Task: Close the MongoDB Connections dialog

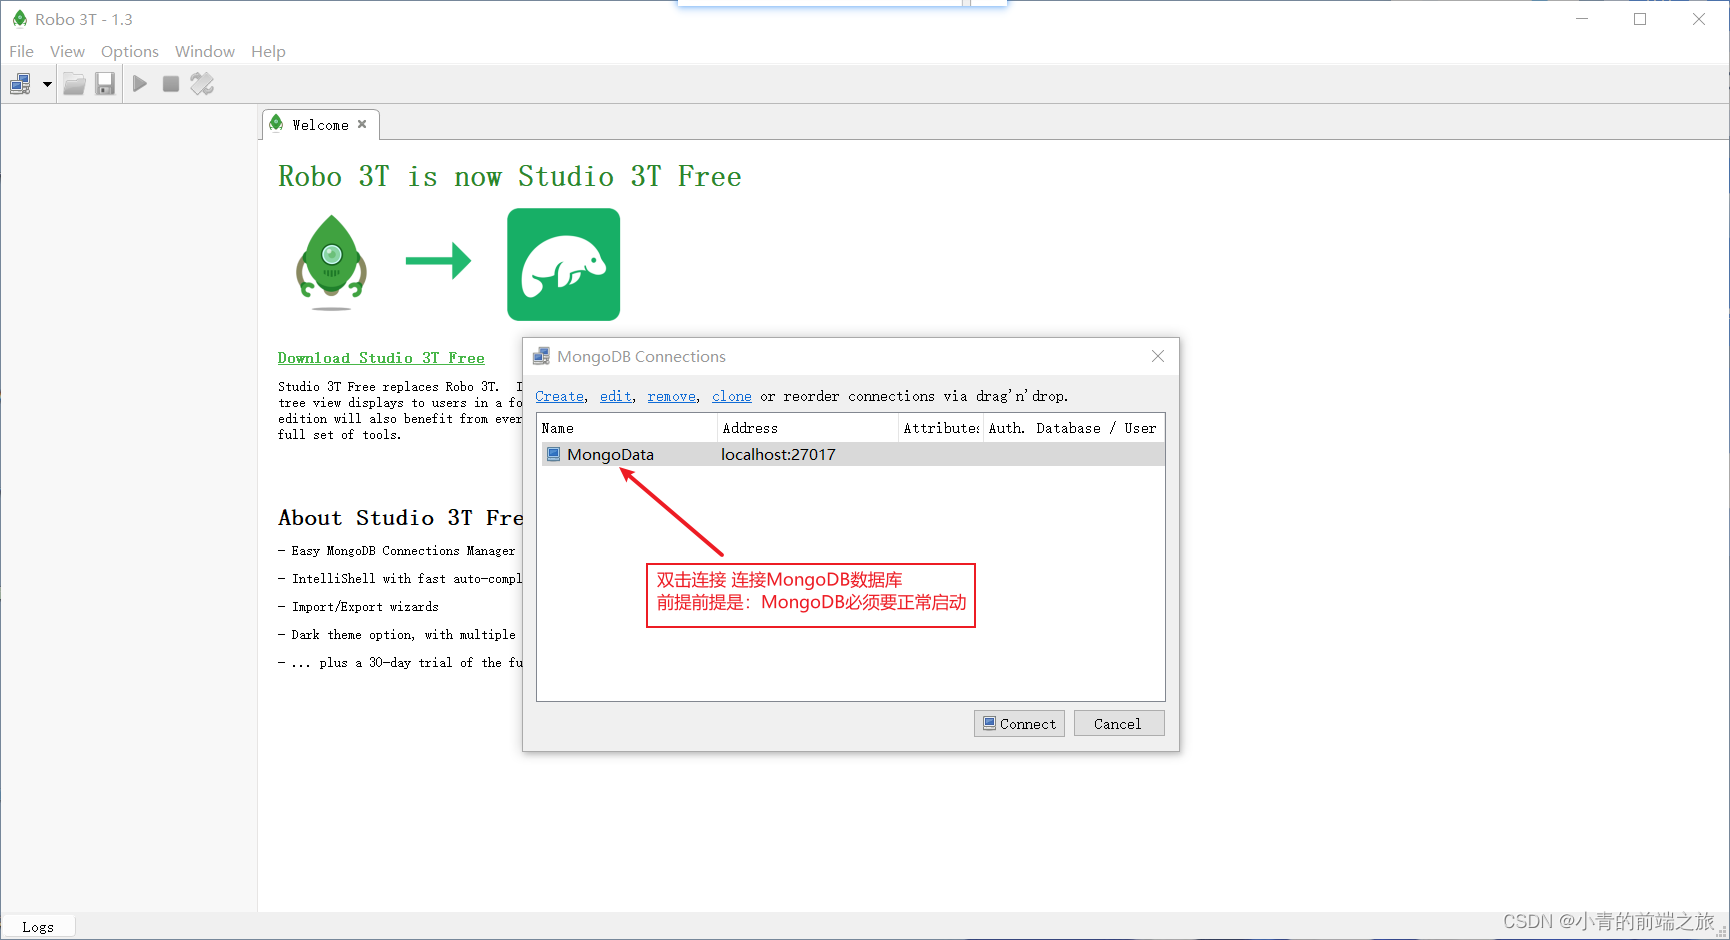Action: pyautogui.click(x=1158, y=356)
